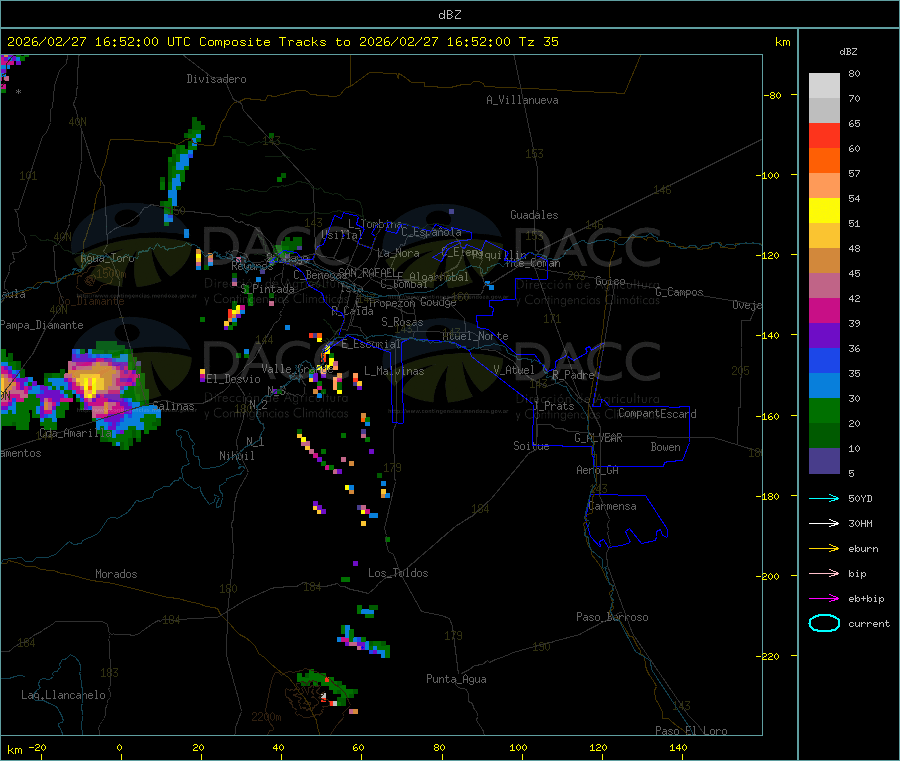This screenshot has height=761, width=900.
Task: Click the 'Morados' map label
Action: 116,574
